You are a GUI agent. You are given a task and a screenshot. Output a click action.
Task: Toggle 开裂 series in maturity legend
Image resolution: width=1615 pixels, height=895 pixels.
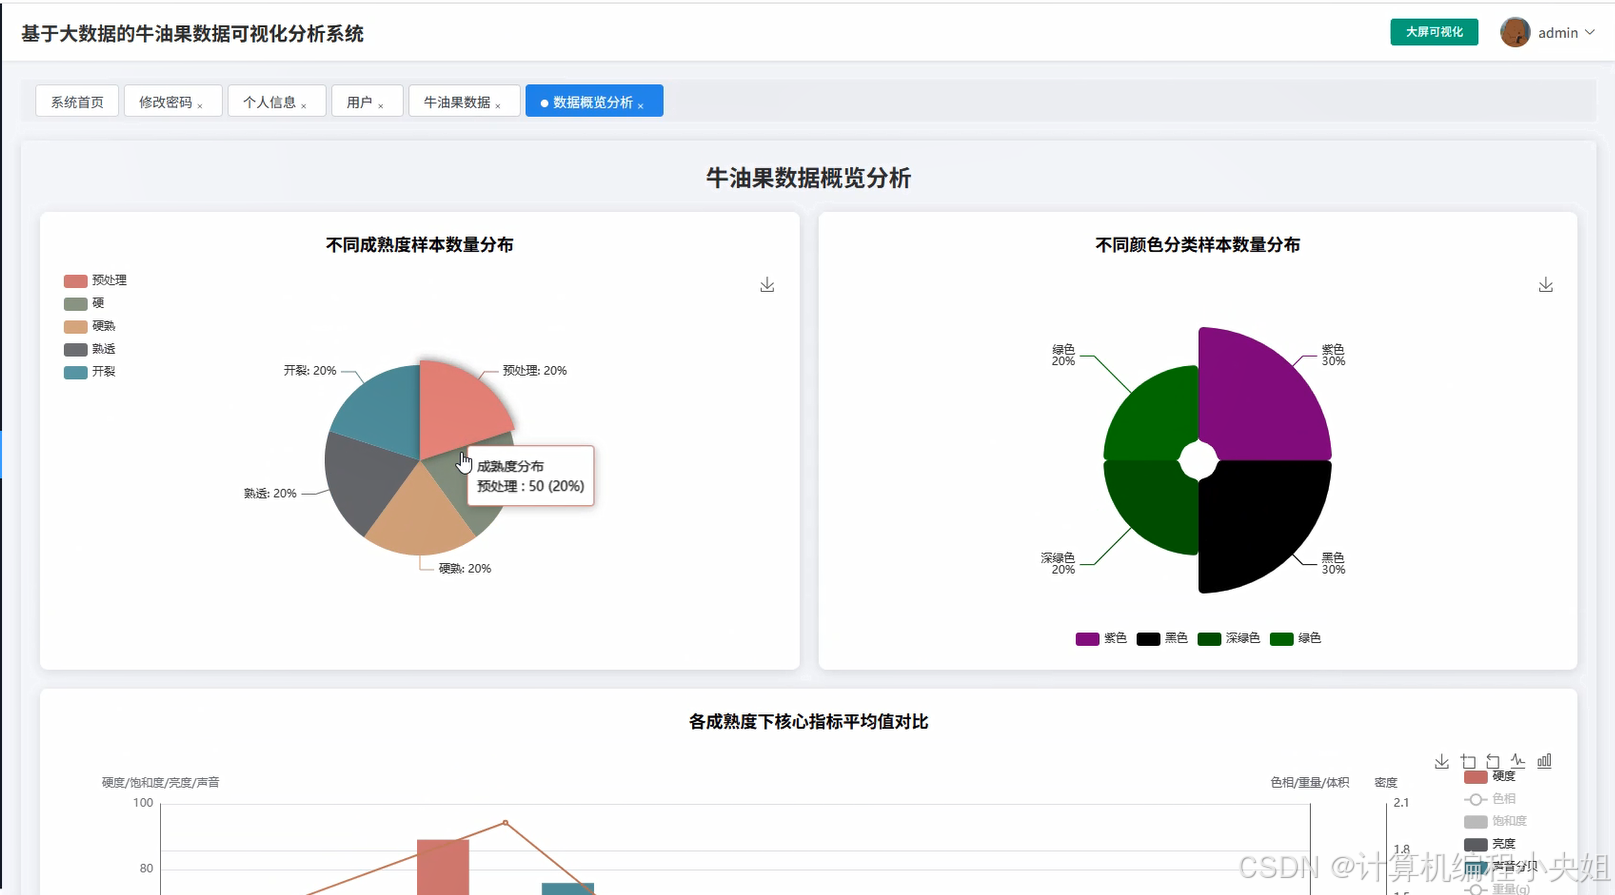(x=90, y=372)
